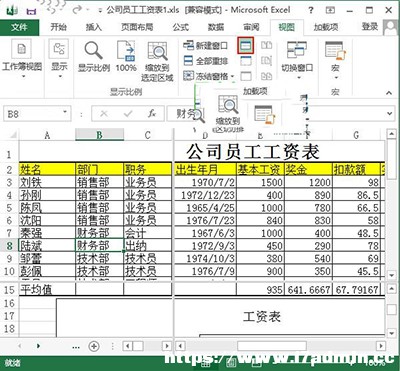Select date cell 1972/12/23
400x371 pixels.
(205, 195)
